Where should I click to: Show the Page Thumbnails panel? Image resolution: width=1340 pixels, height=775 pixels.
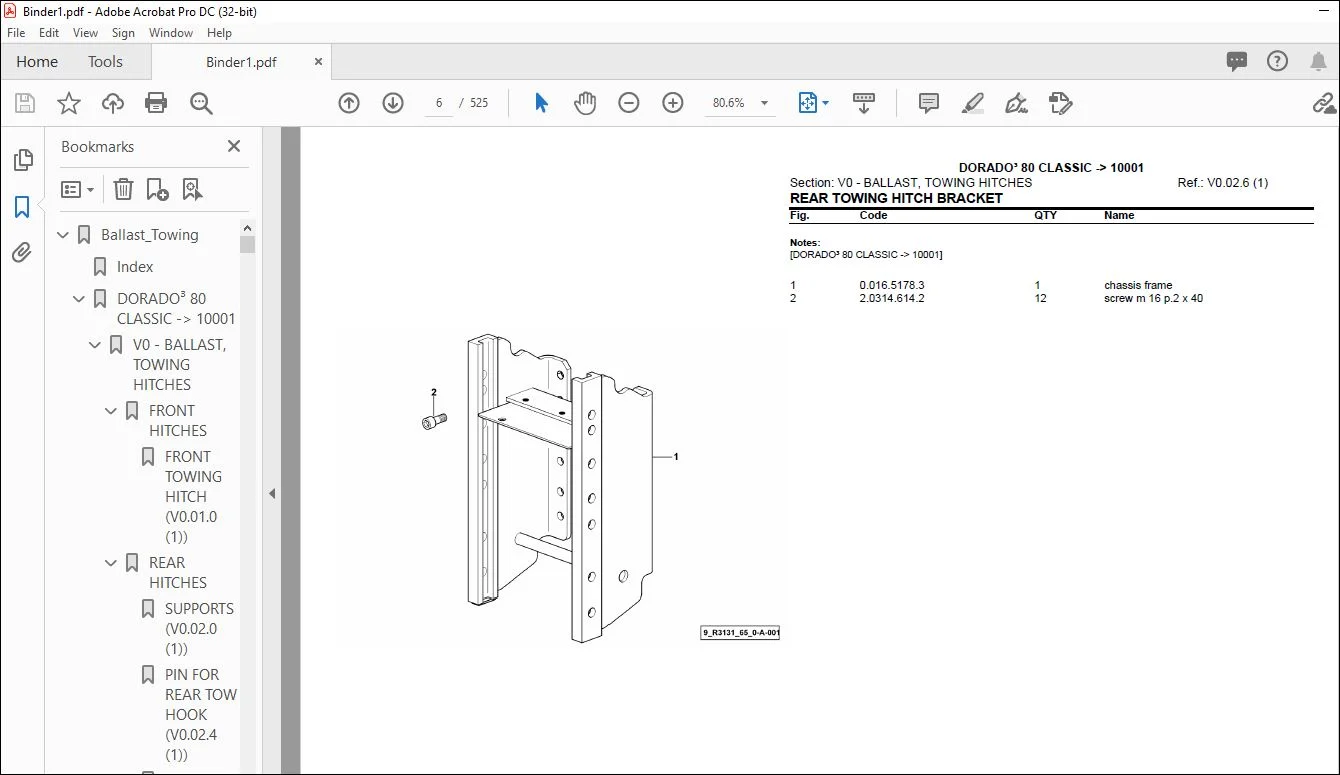pos(22,160)
